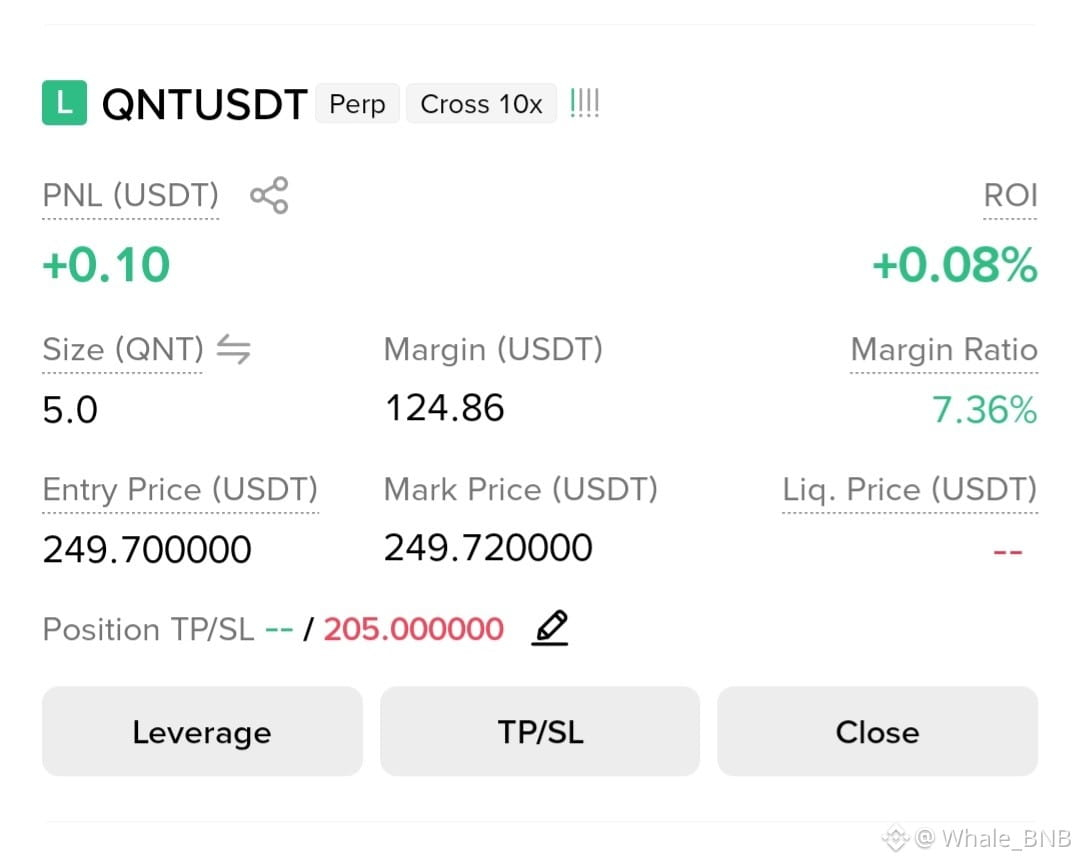The width and height of the screenshot is (1079, 863).
Task: Tap the Size unit swap arrows icon
Action: (233, 349)
